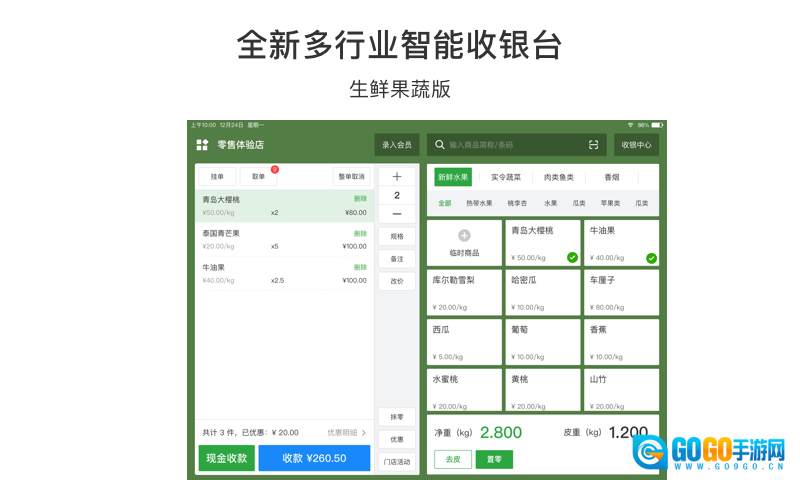Click the barcode scan icon in search bar
The height and width of the screenshot is (480, 800).
click(x=593, y=145)
